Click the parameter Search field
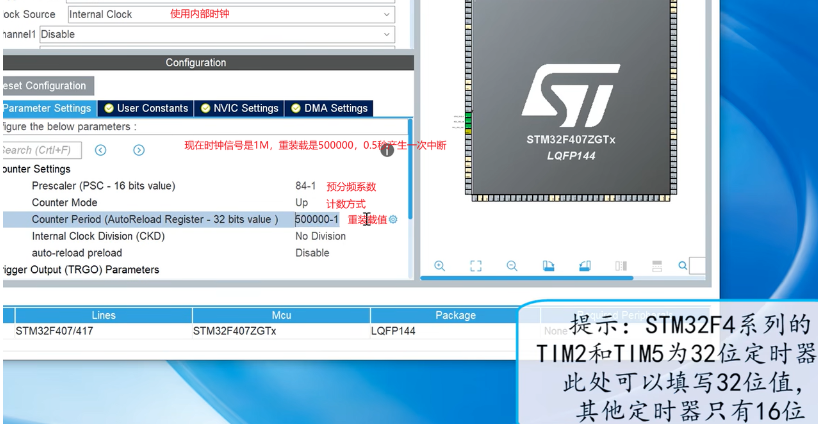 click(x=42, y=150)
